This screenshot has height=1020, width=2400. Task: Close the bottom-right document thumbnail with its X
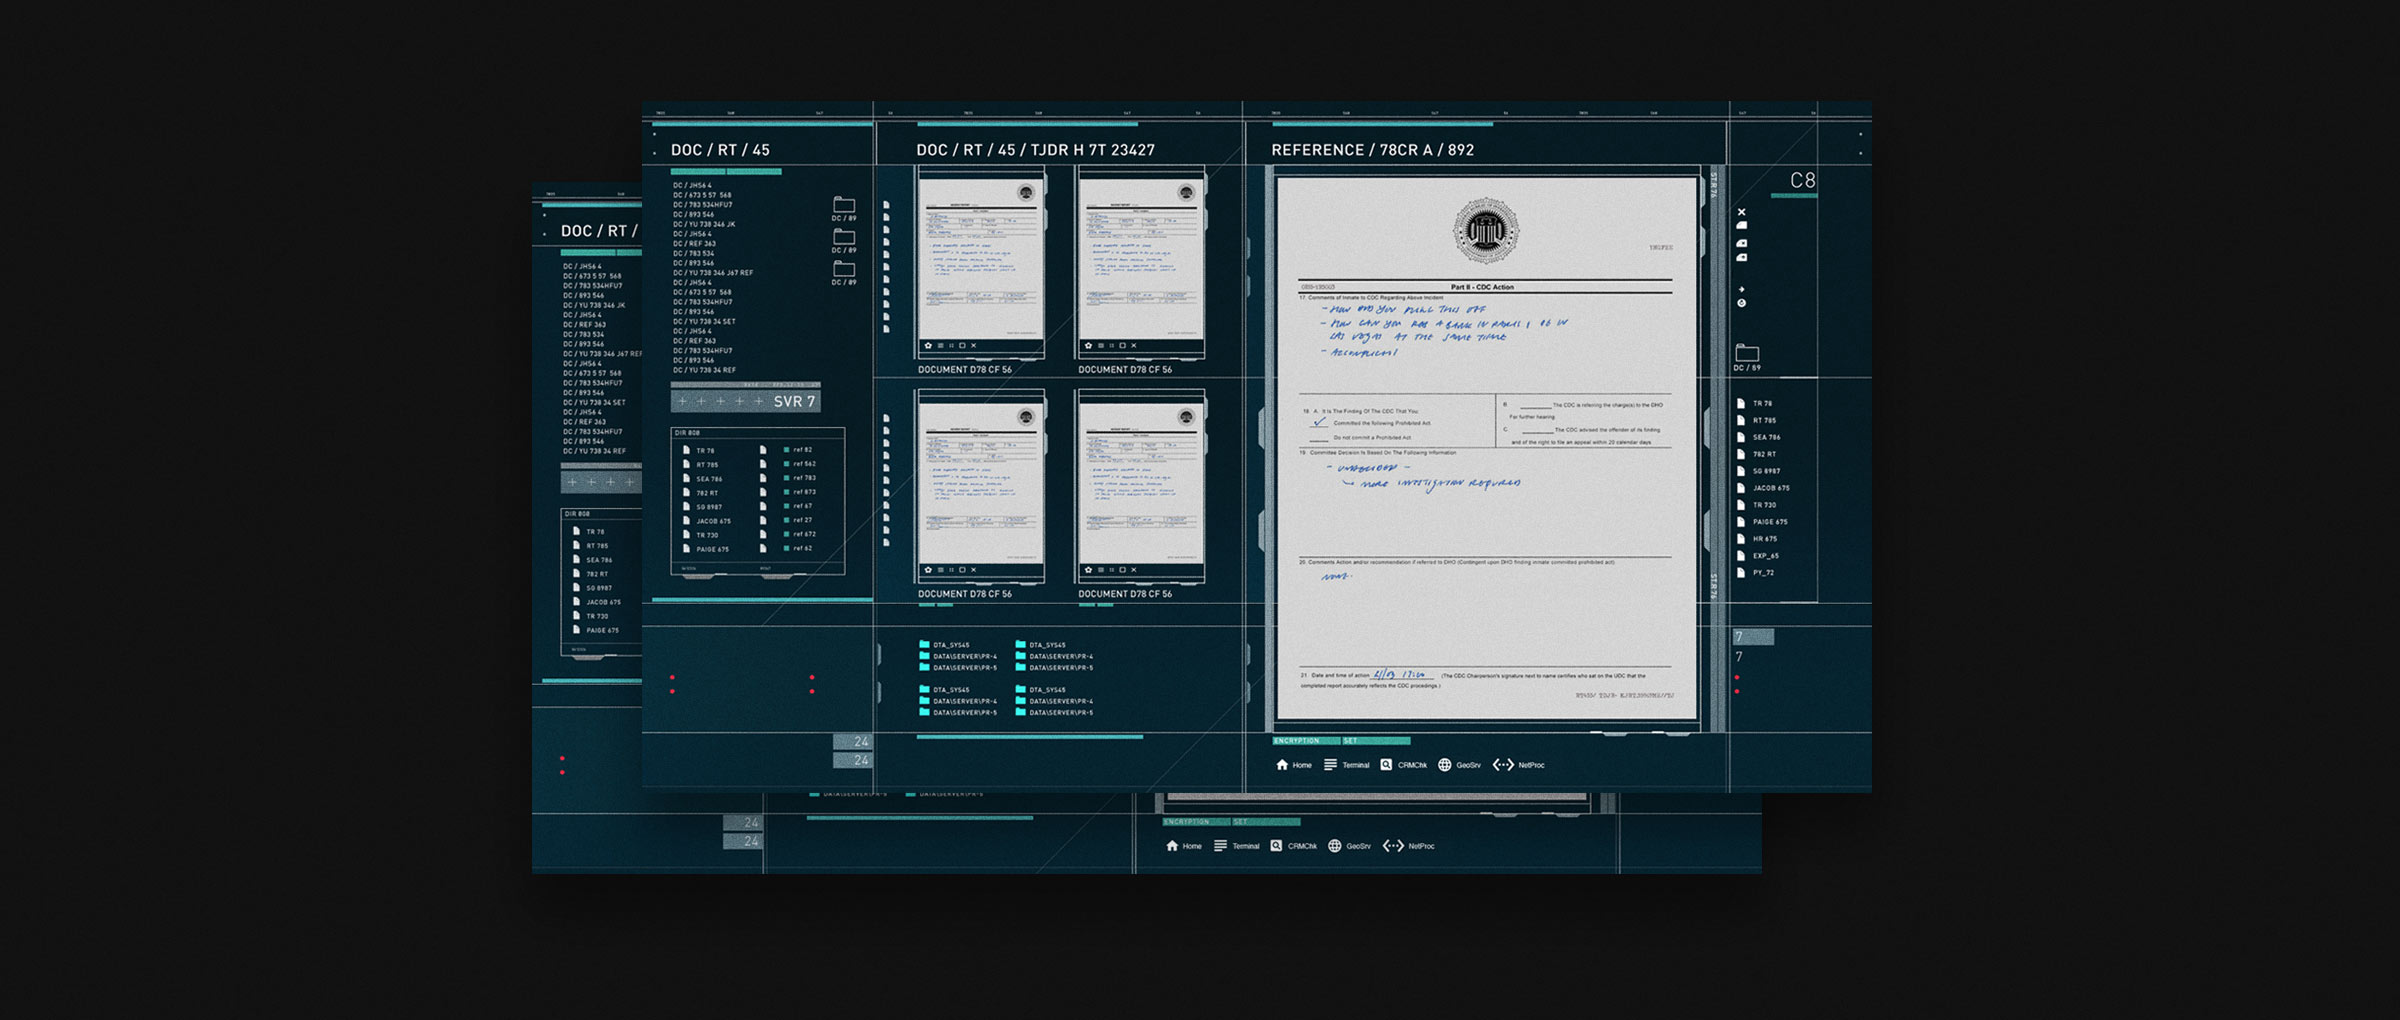(x=1134, y=570)
